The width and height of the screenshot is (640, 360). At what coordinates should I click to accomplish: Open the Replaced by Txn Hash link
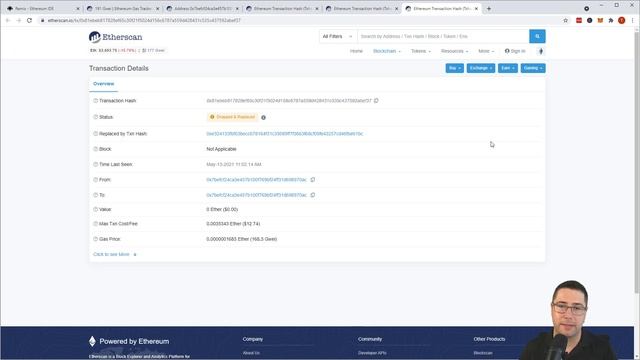tap(284, 133)
